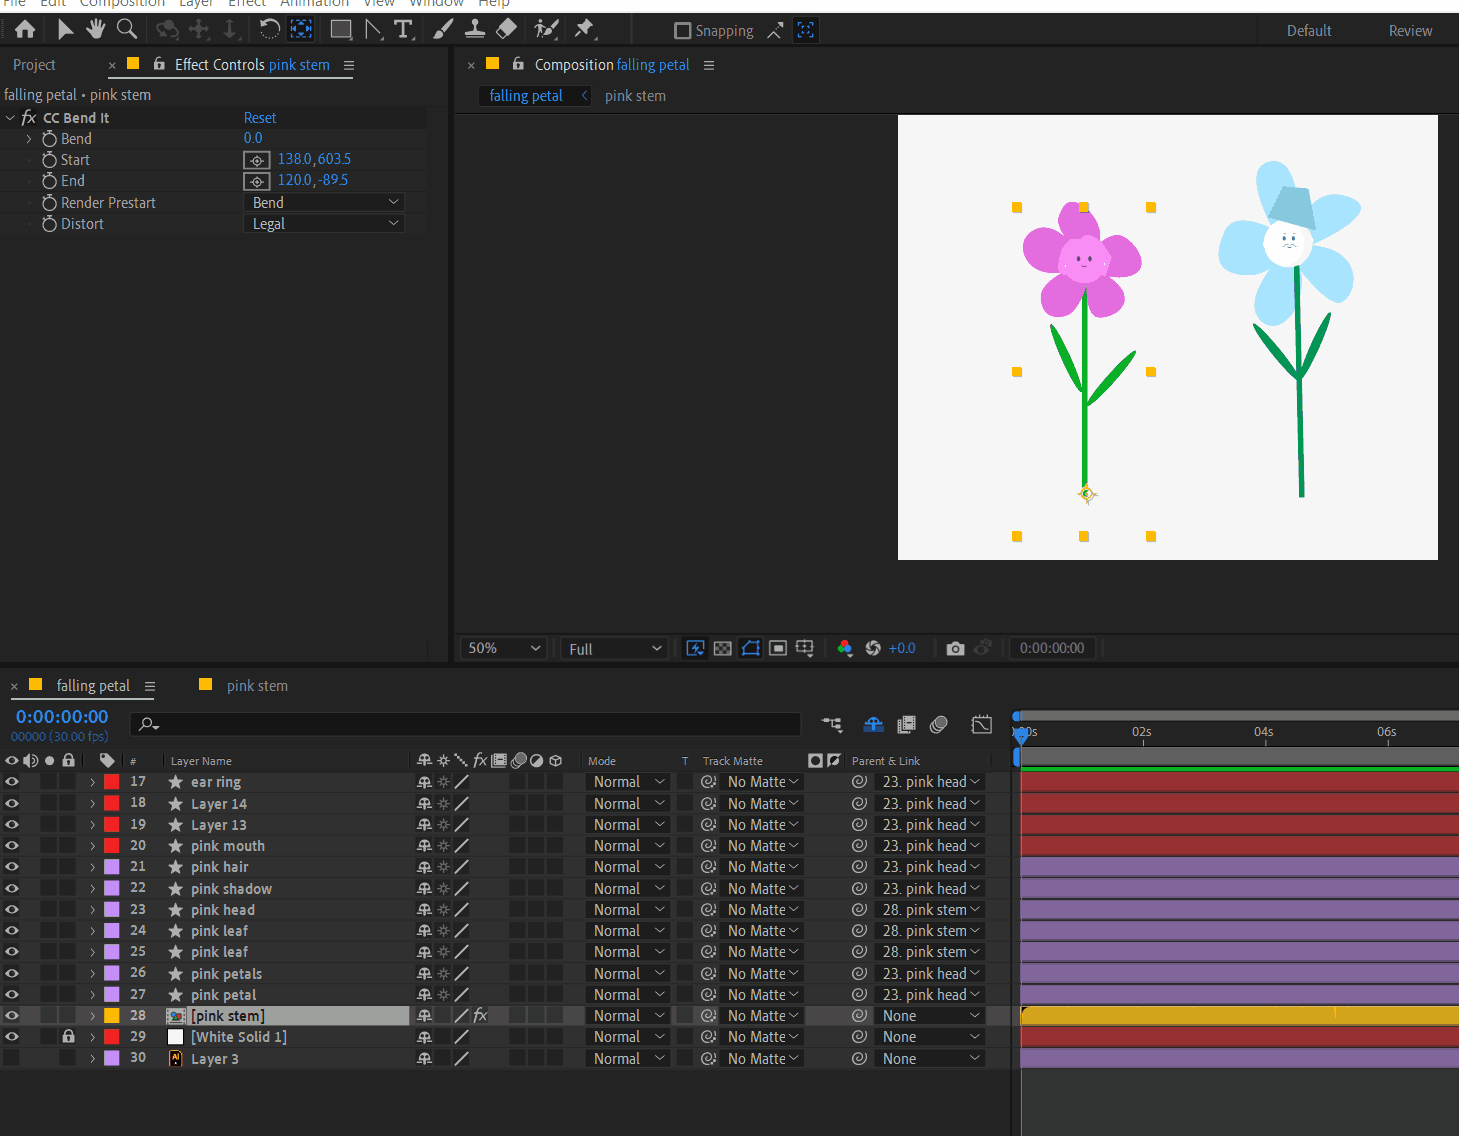Hide the pink hair layer

click(x=12, y=867)
